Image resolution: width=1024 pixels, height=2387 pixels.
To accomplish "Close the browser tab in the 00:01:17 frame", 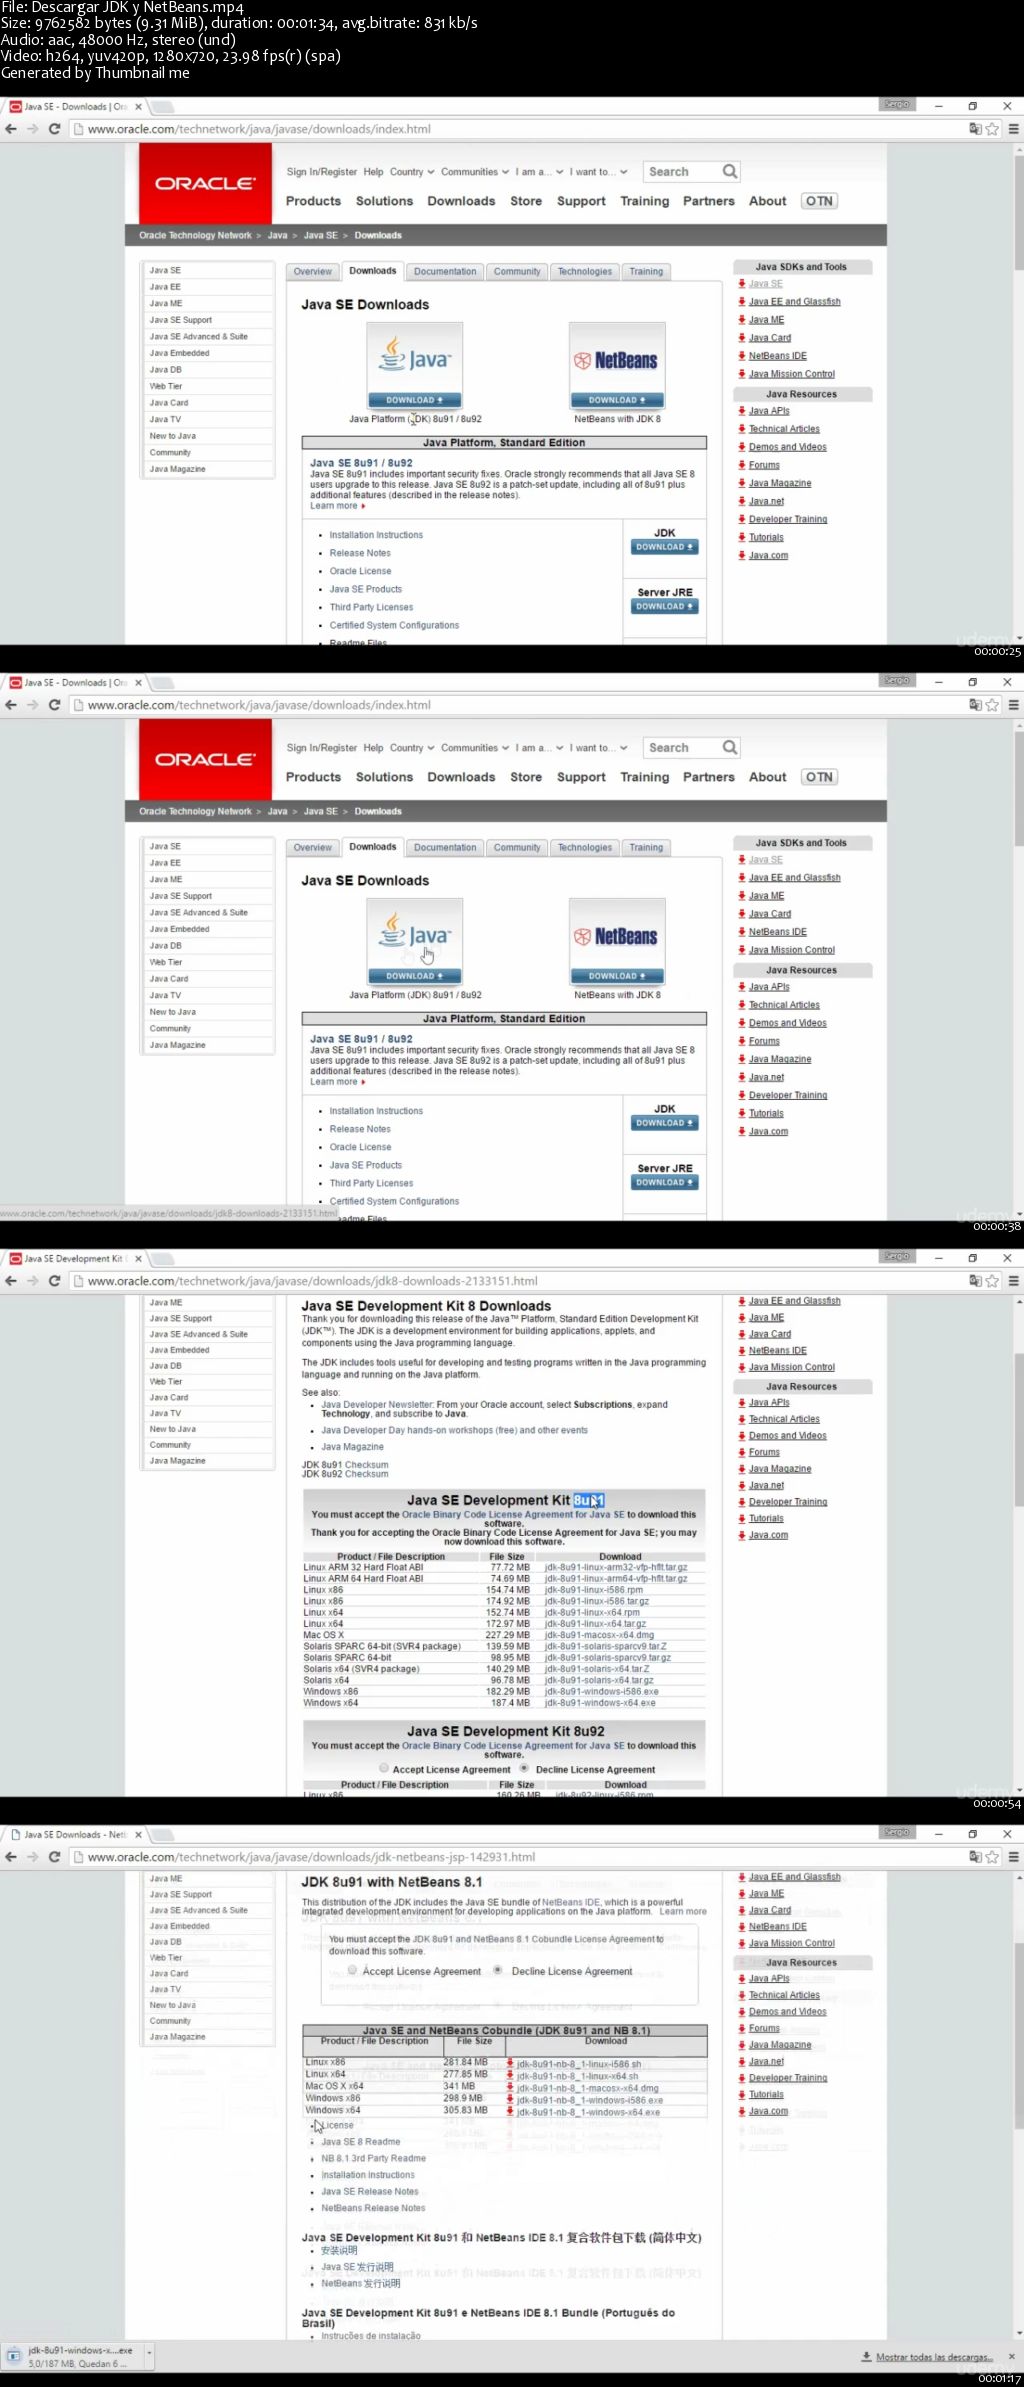I will point(138,1835).
